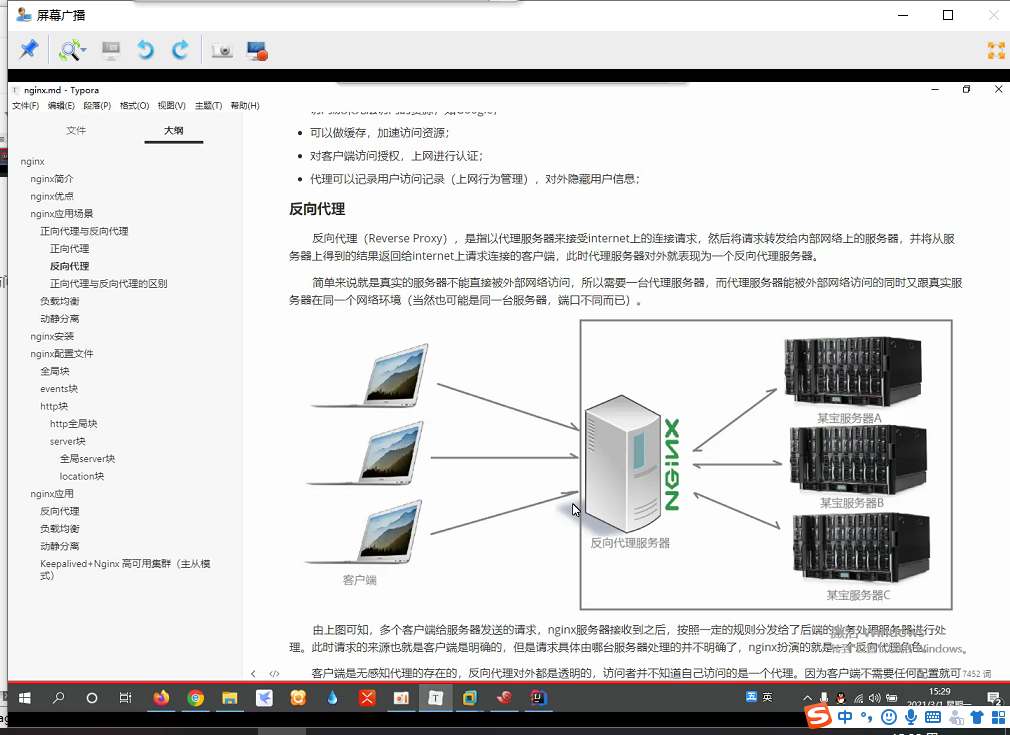Go to nginx应用 outline heading
The image size is (1010, 735).
coord(52,494)
